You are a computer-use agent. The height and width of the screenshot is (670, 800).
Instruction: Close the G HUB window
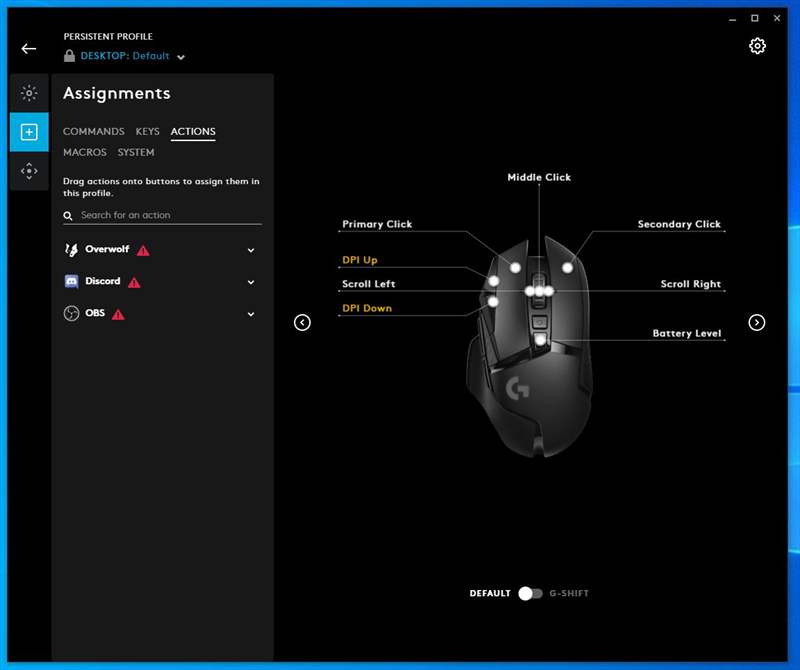coord(777,18)
